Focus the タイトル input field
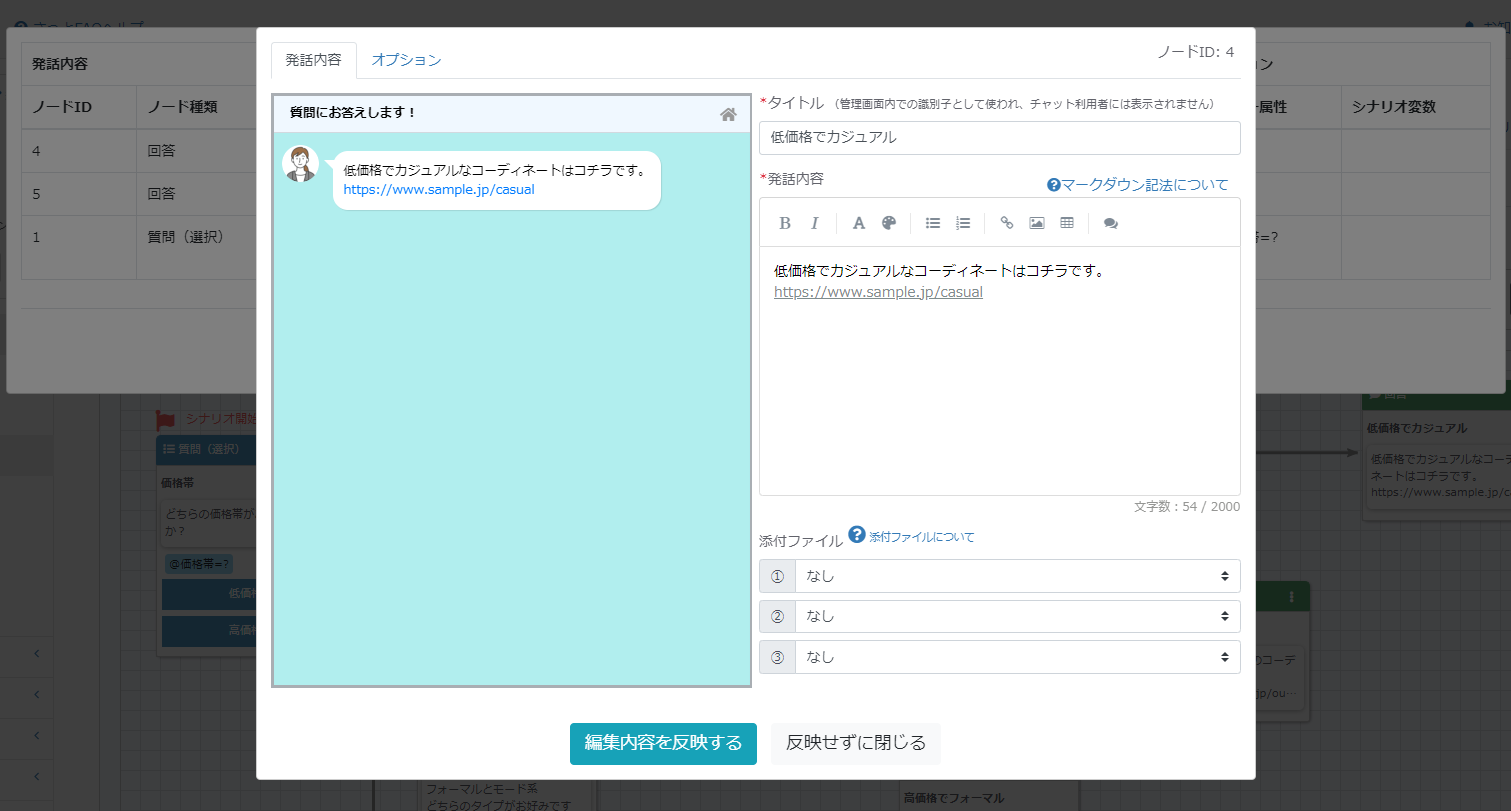The height and width of the screenshot is (811, 1511). [x=1000, y=138]
